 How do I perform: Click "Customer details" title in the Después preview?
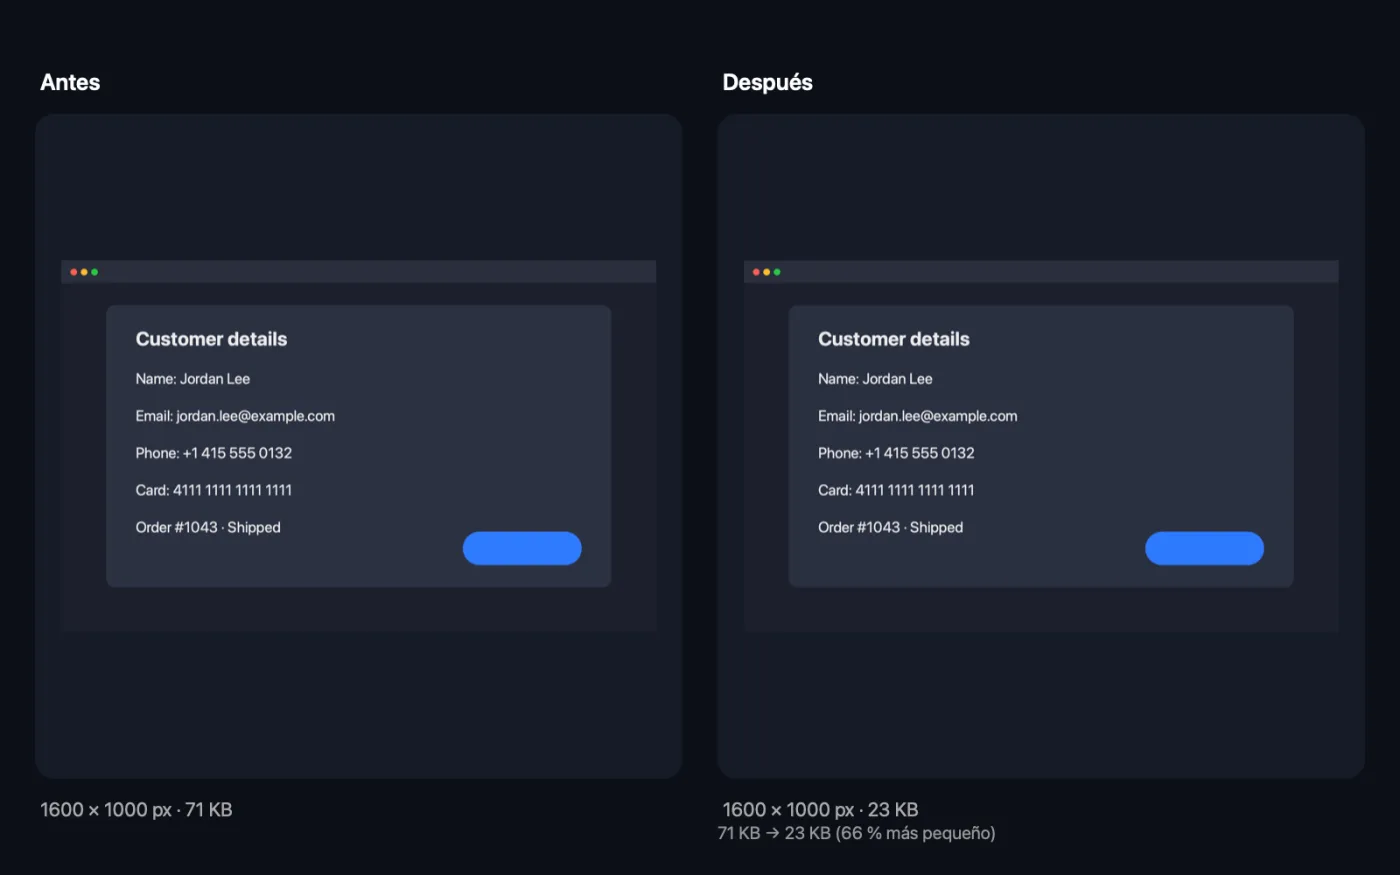[894, 339]
